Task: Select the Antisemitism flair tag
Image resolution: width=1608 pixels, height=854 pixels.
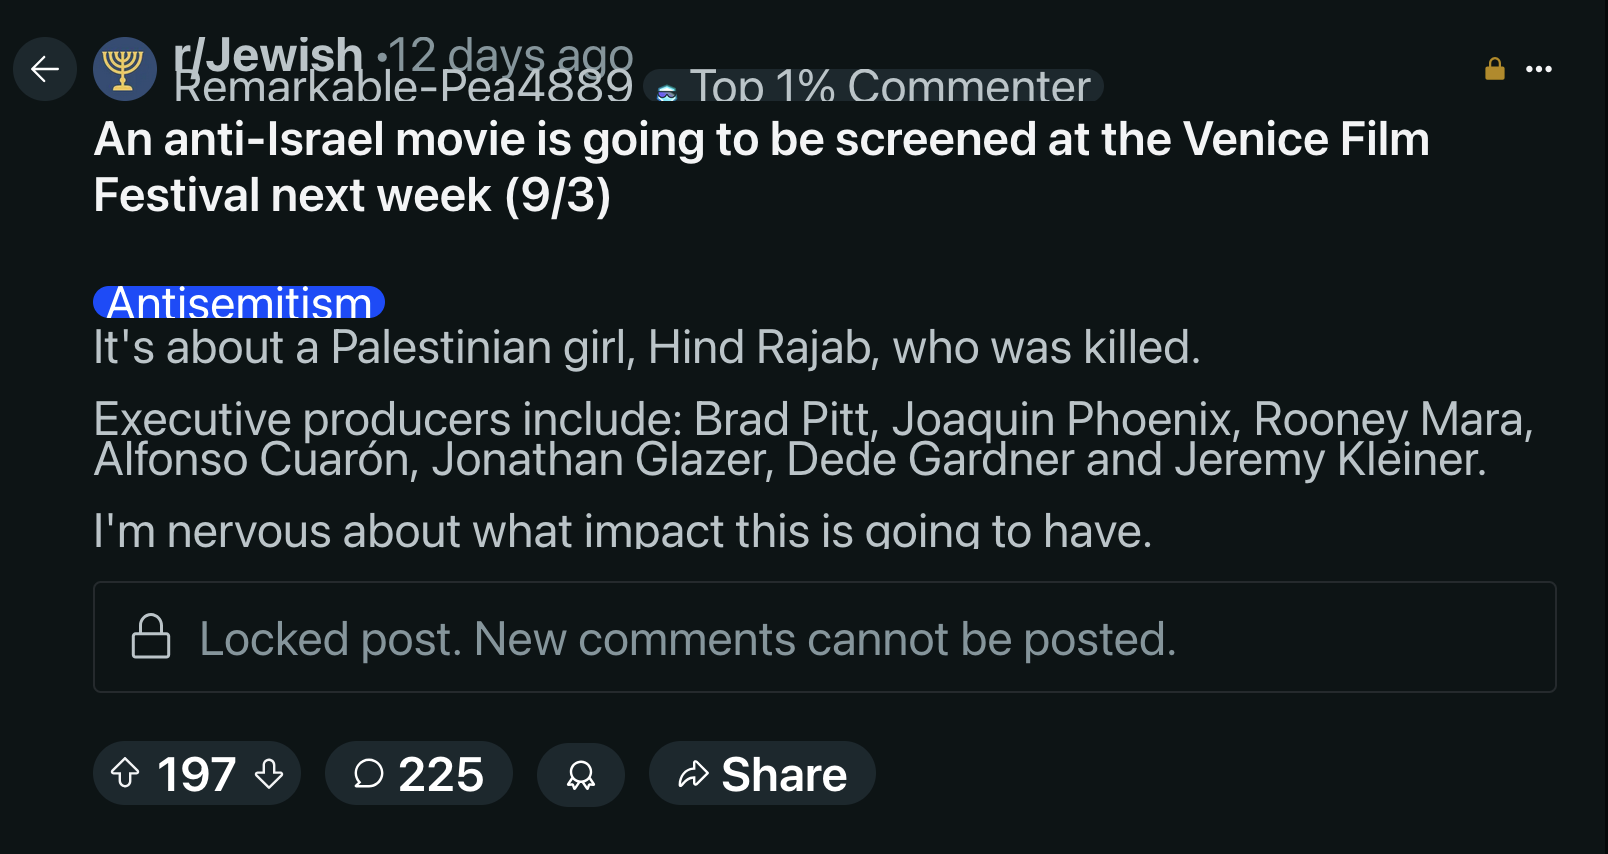Action: point(239,302)
